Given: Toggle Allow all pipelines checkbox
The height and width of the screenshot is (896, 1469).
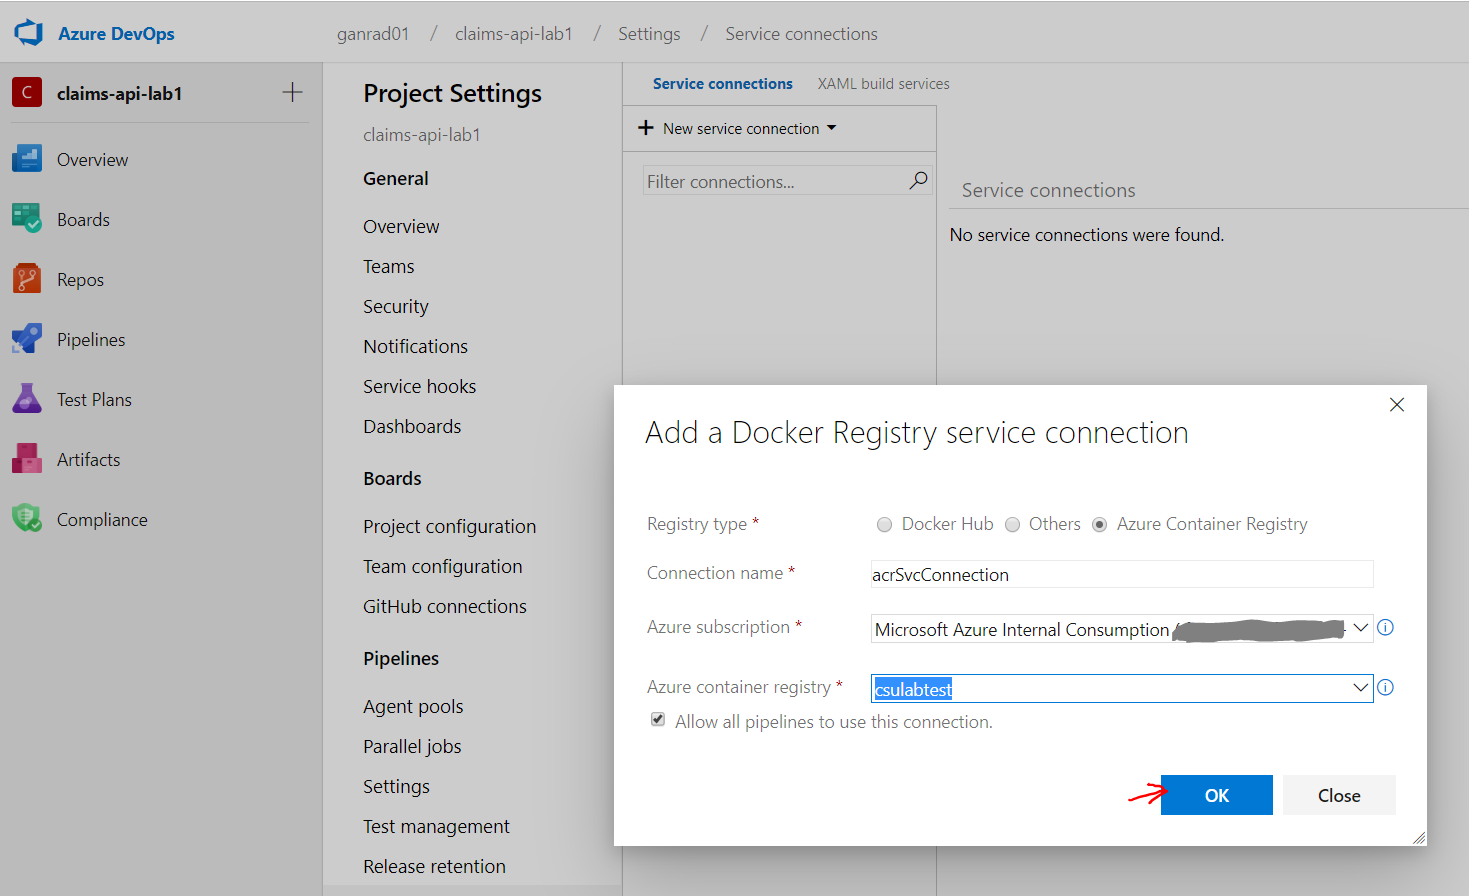Looking at the screenshot, I should 658,719.
